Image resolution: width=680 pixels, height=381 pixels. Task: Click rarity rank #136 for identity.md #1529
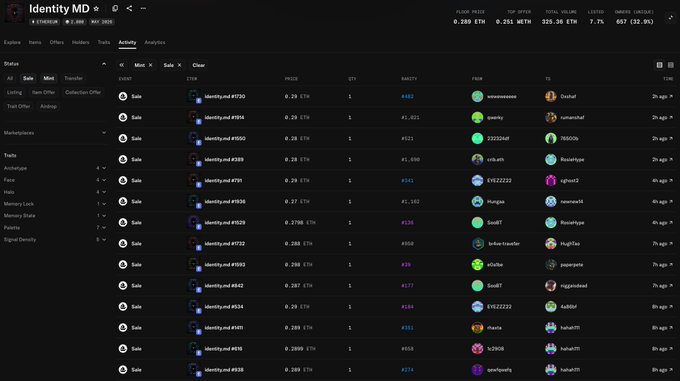pos(407,222)
